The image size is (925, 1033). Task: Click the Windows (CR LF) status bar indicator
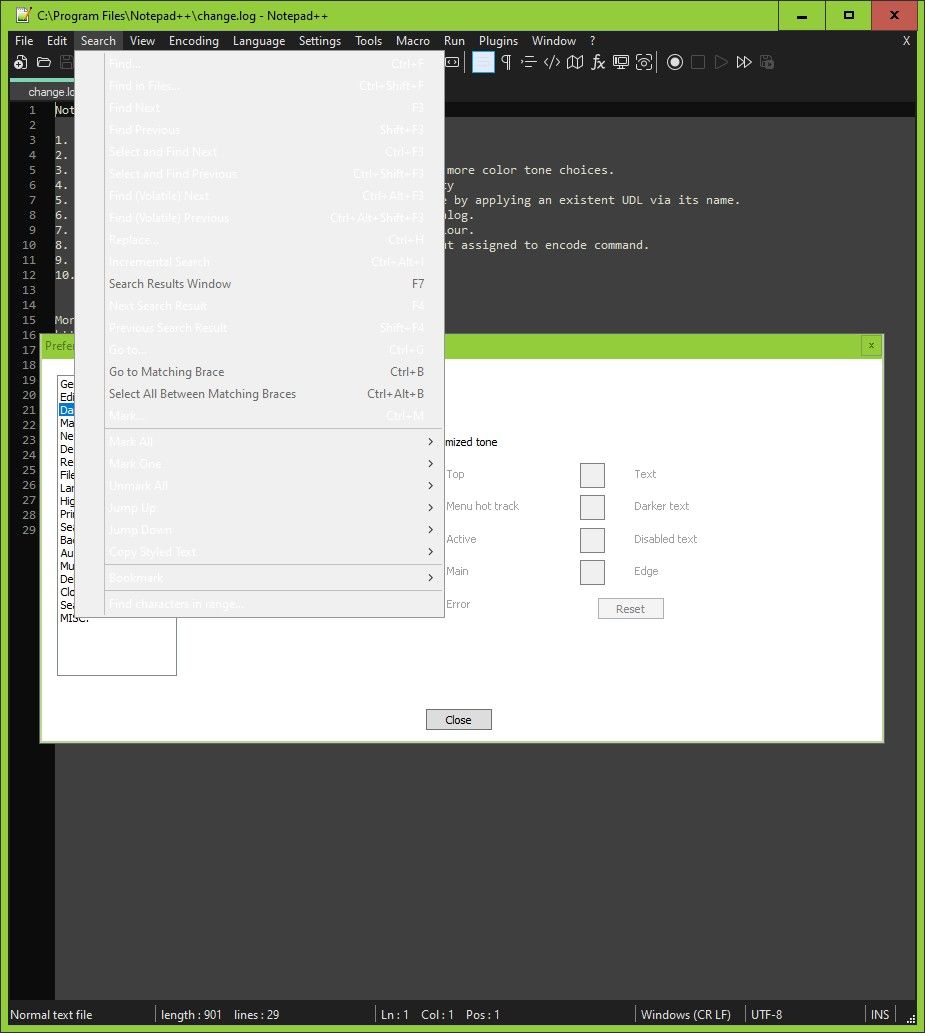click(686, 1014)
